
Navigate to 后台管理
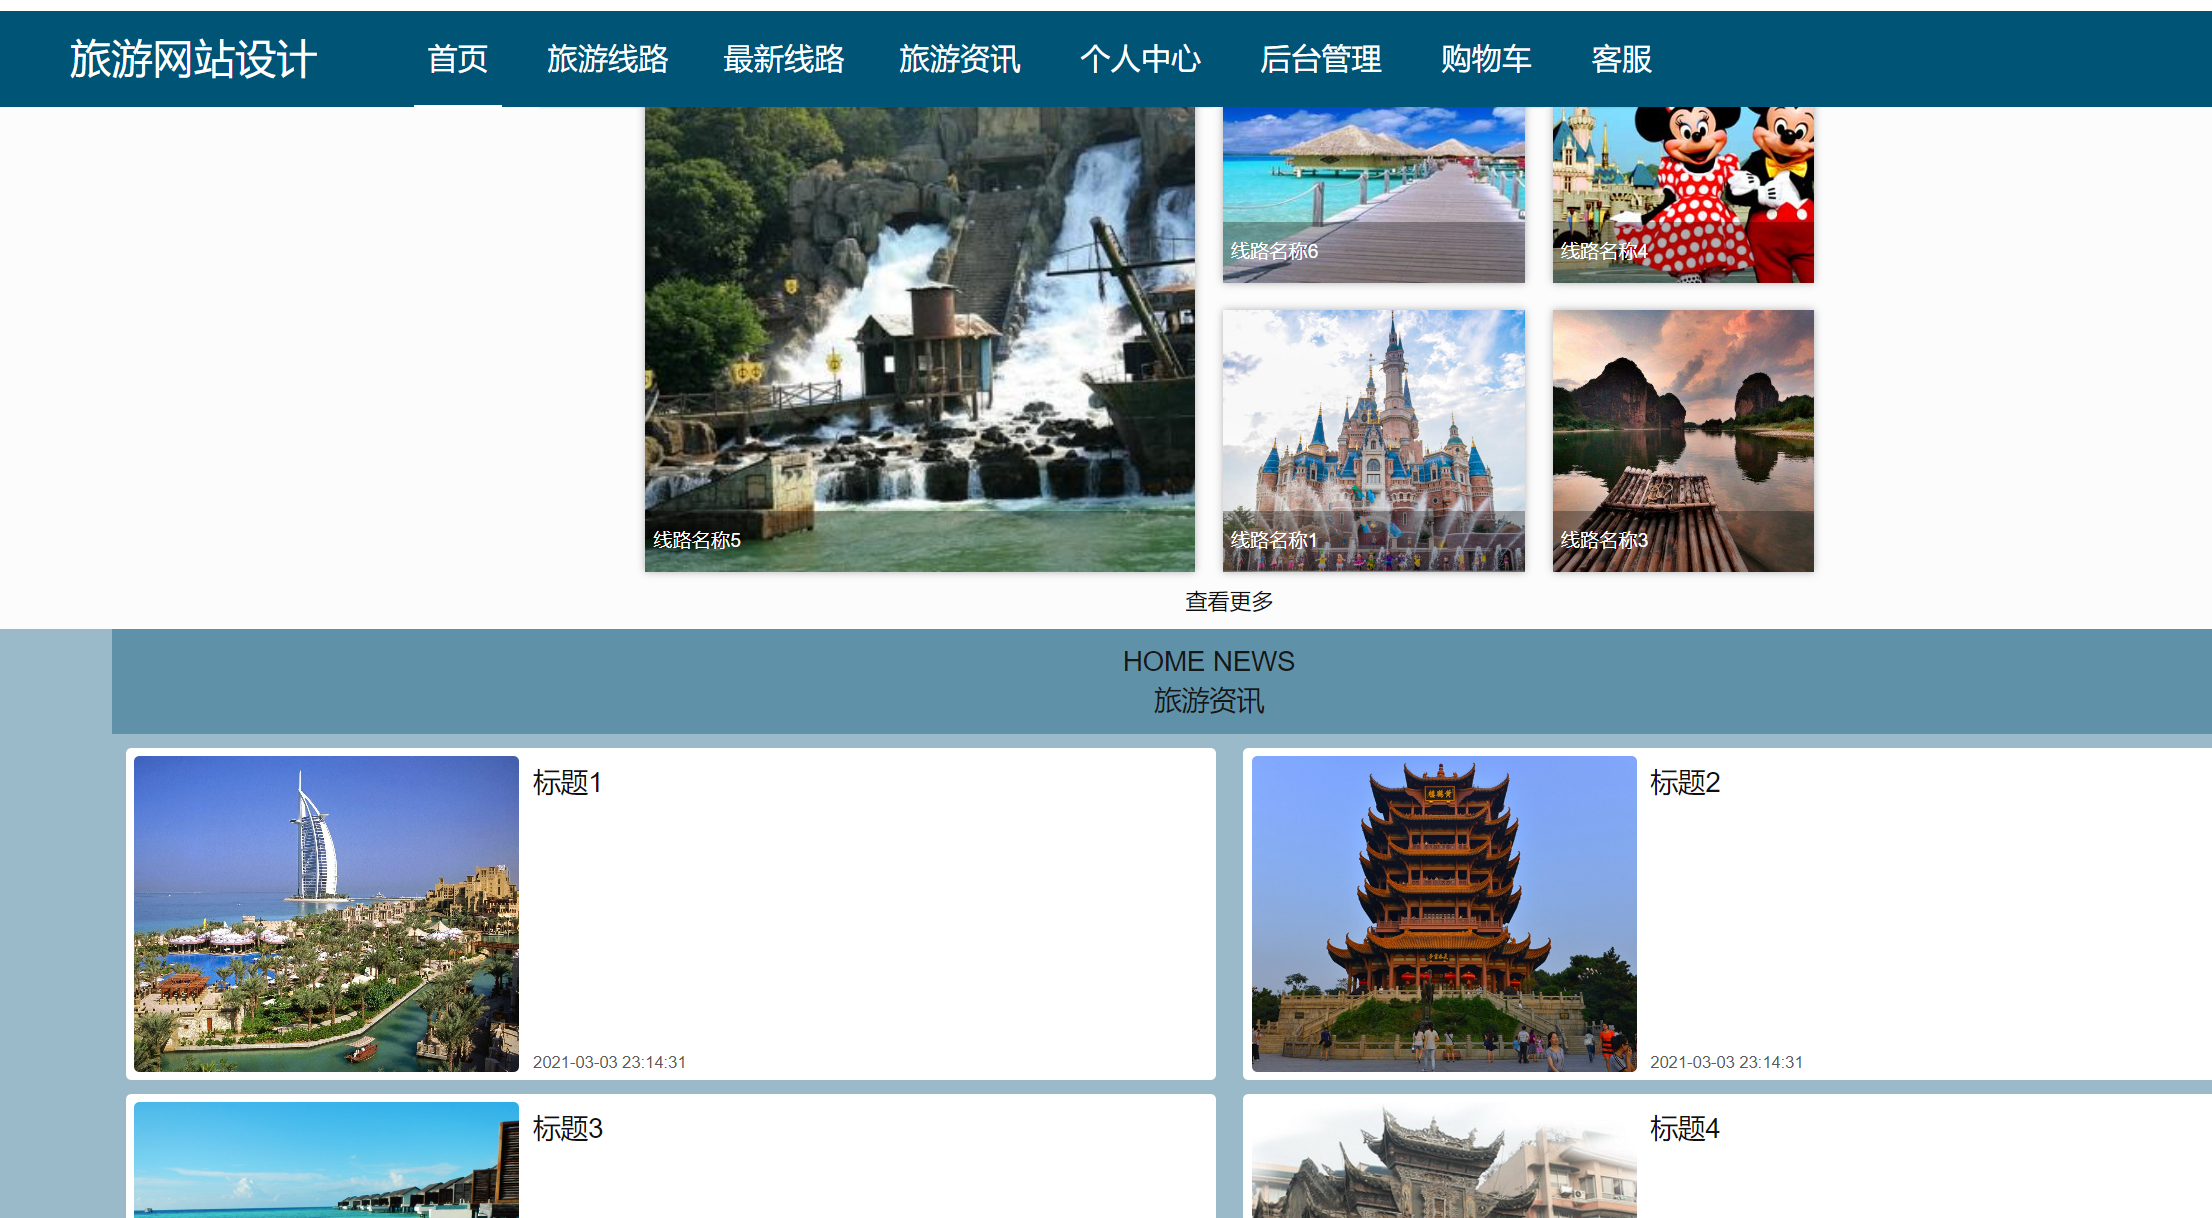(1320, 59)
